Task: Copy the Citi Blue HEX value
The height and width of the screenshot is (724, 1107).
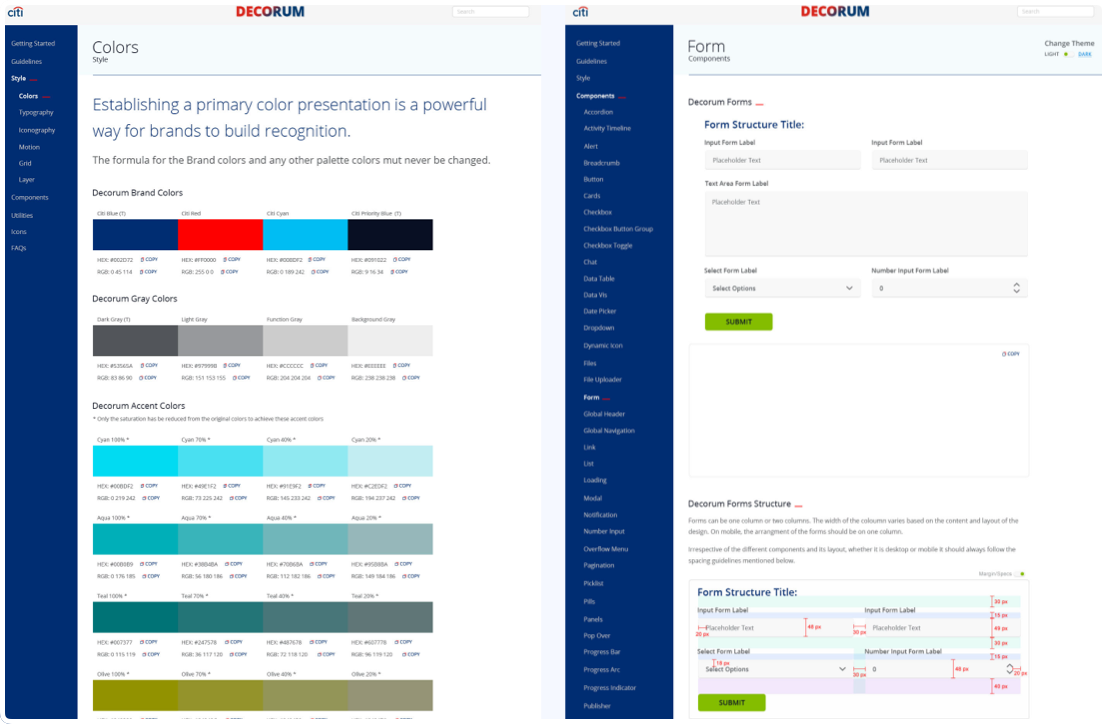Action: tap(149, 259)
